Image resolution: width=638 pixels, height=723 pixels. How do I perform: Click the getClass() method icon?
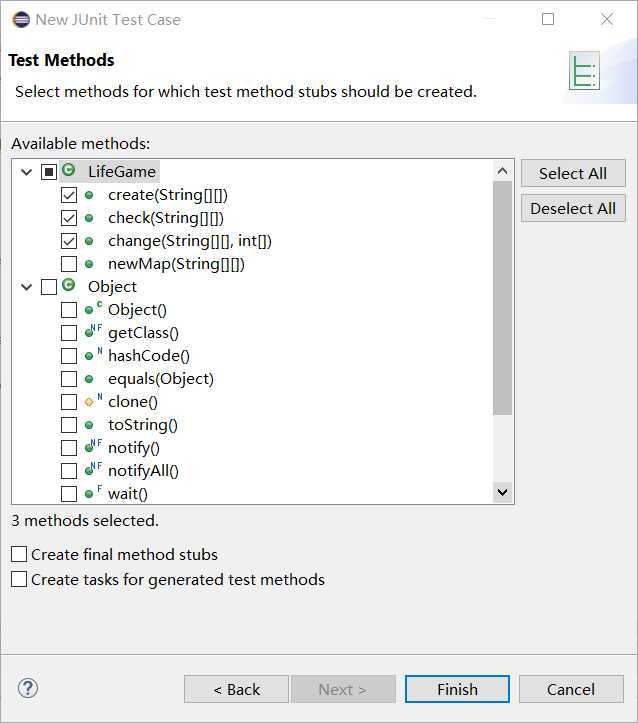(x=91, y=333)
